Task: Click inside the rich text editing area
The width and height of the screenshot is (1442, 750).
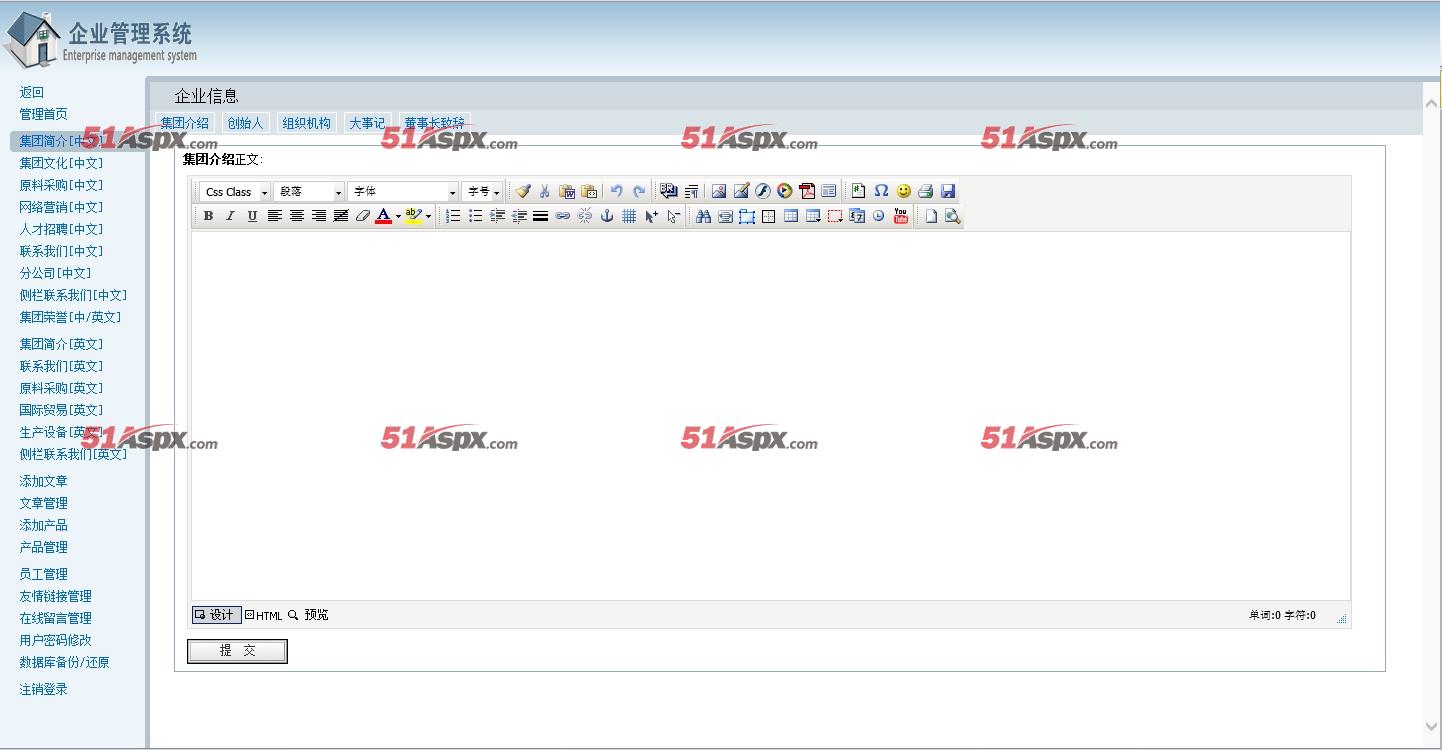Action: [x=770, y=416]
